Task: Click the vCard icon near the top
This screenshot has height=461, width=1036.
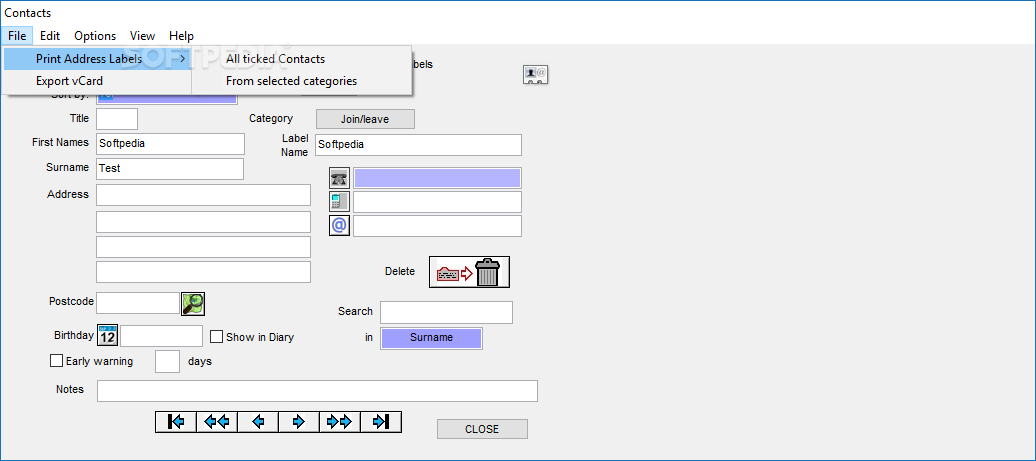Action: click(536, 74)
